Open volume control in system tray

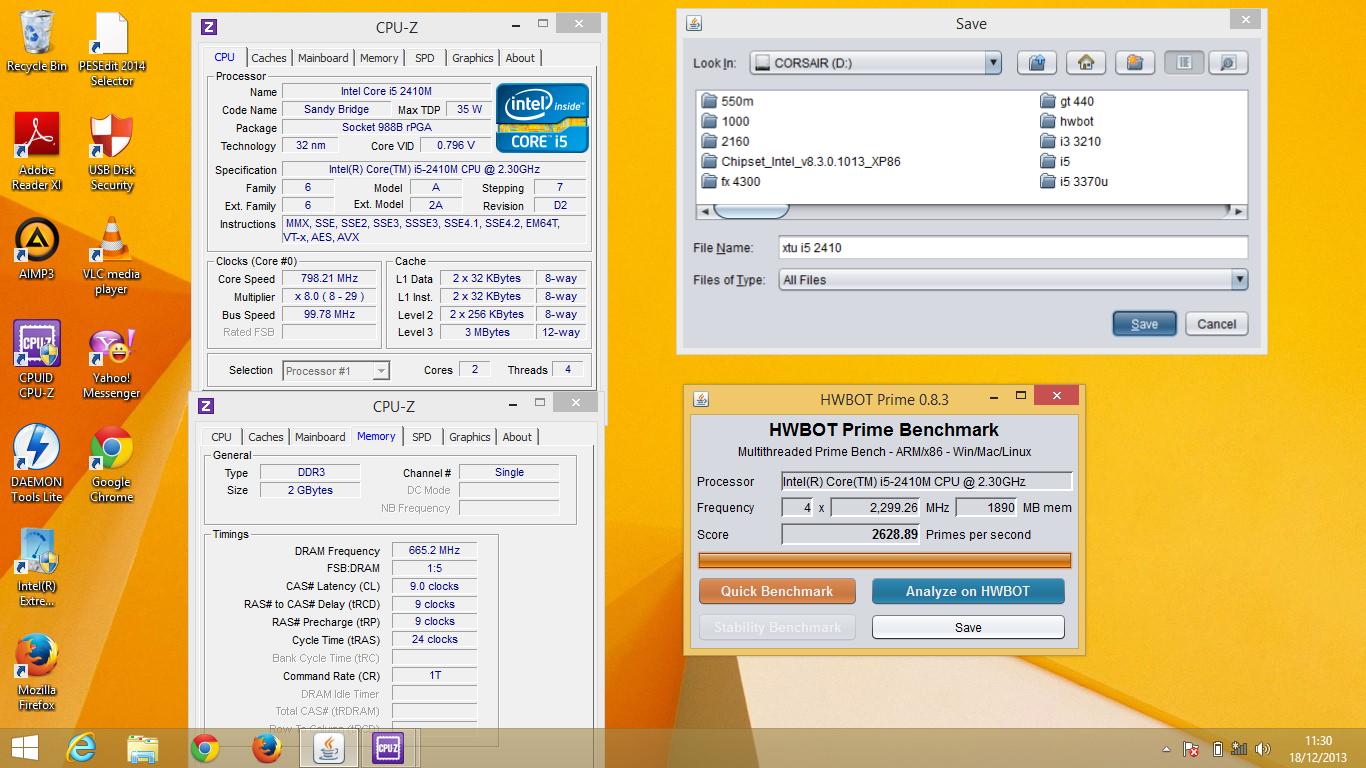(1263, 748)
